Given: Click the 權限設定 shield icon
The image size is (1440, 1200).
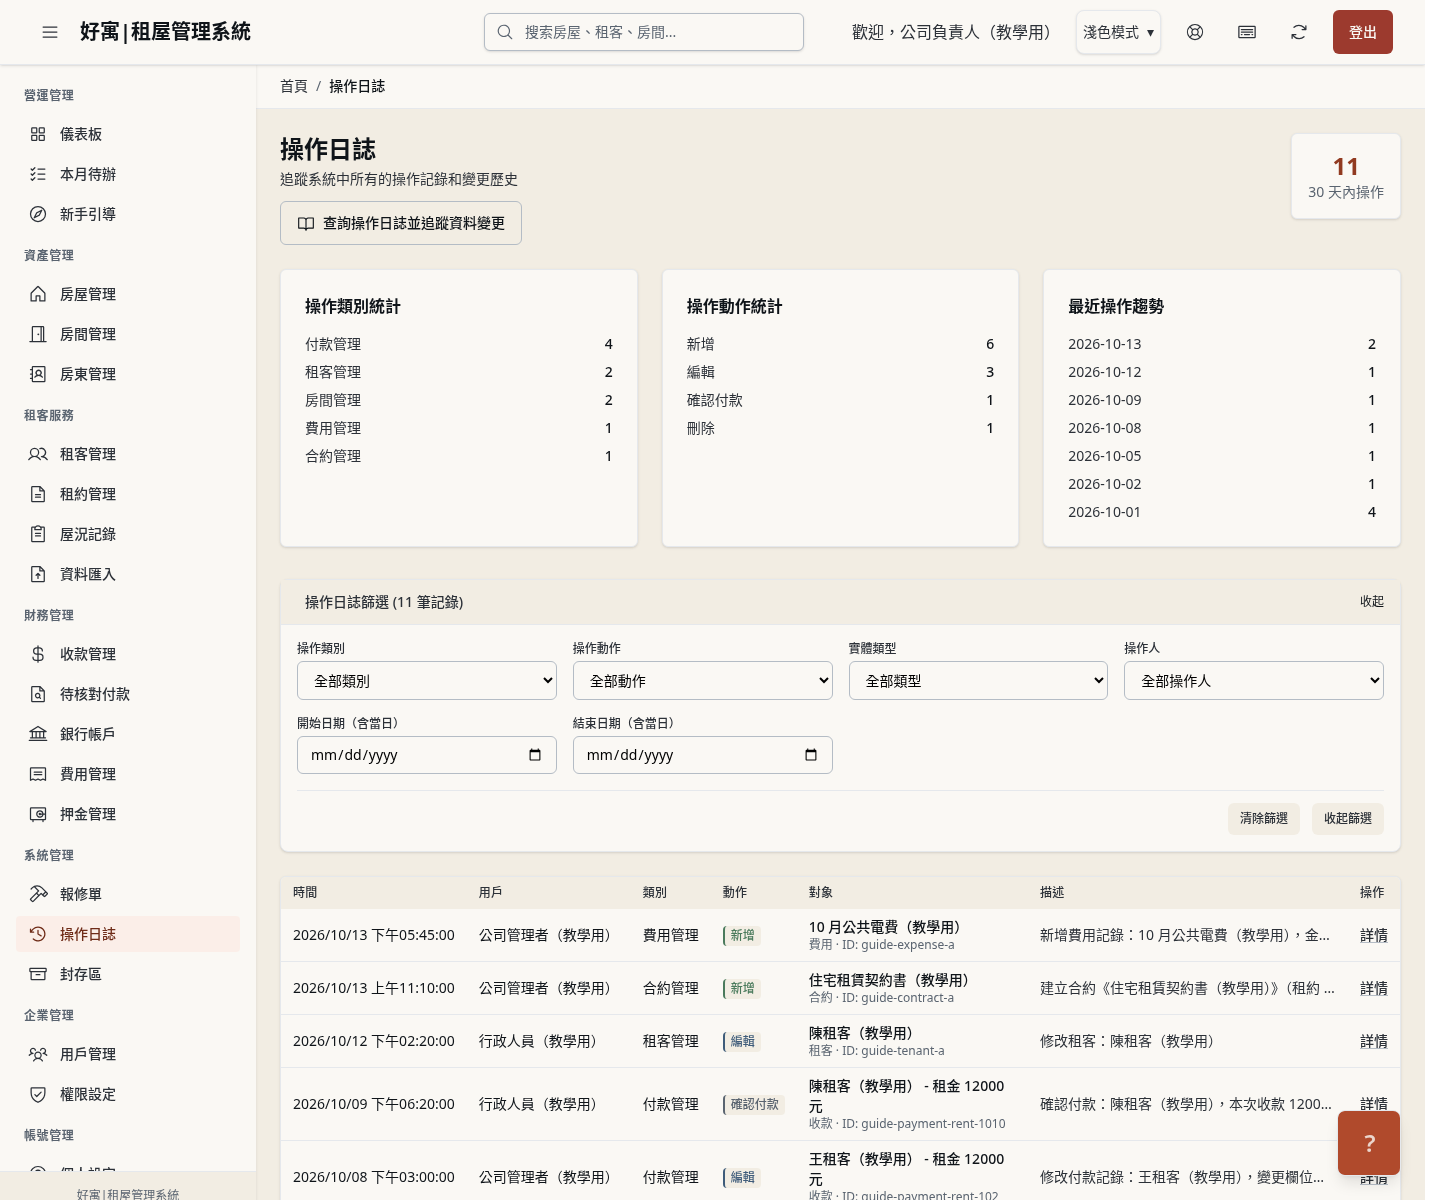Looking at the screenshot, I should tap(38, 1094).
